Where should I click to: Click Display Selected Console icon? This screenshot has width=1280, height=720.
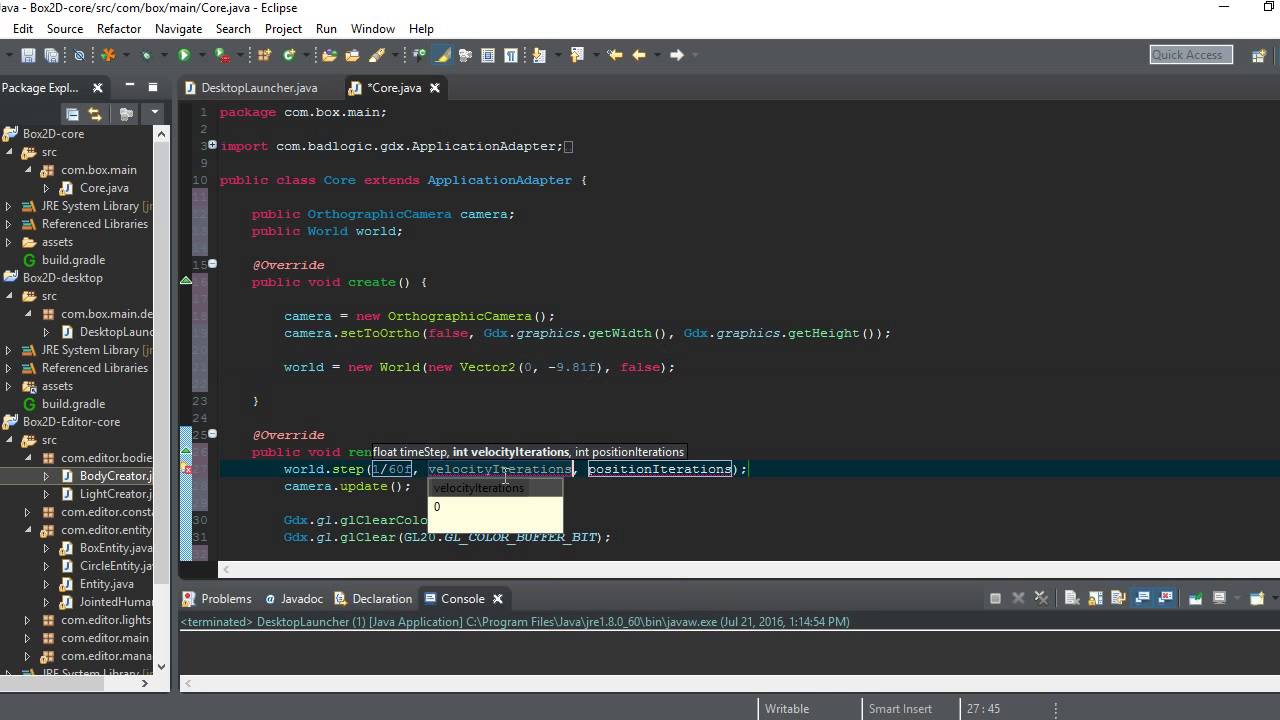pyautogui.click(x=1219, y=598)
